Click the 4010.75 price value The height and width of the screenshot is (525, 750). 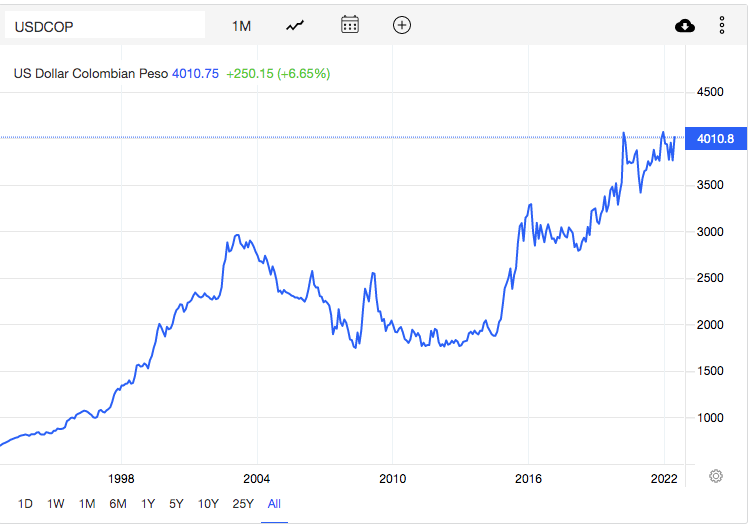click(x=195, y=74)
